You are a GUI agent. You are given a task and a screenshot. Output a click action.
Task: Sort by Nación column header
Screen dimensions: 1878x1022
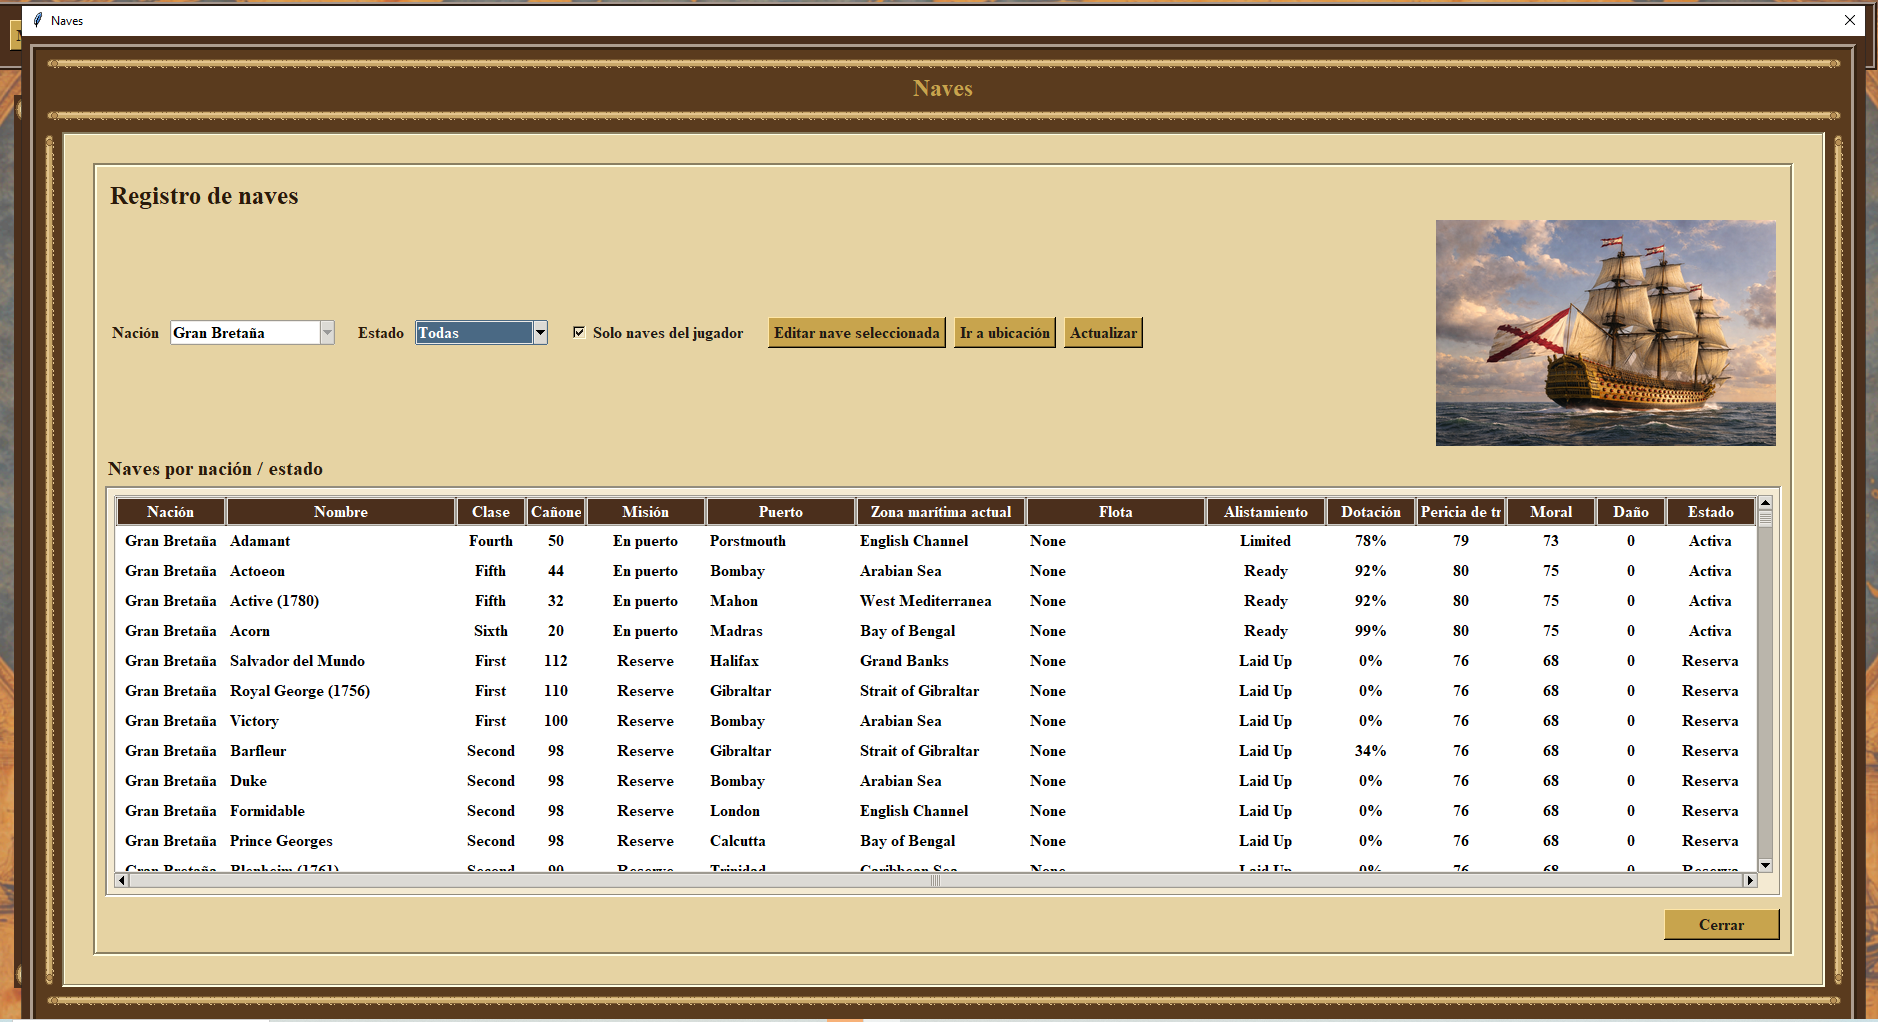point(171,512)
